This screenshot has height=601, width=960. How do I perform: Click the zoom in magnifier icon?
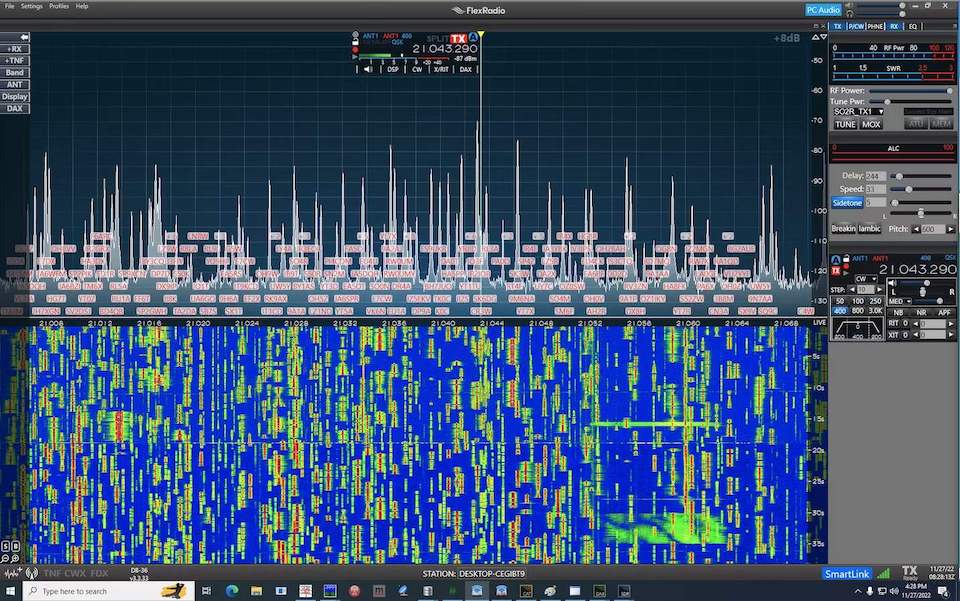click(15, 558)
